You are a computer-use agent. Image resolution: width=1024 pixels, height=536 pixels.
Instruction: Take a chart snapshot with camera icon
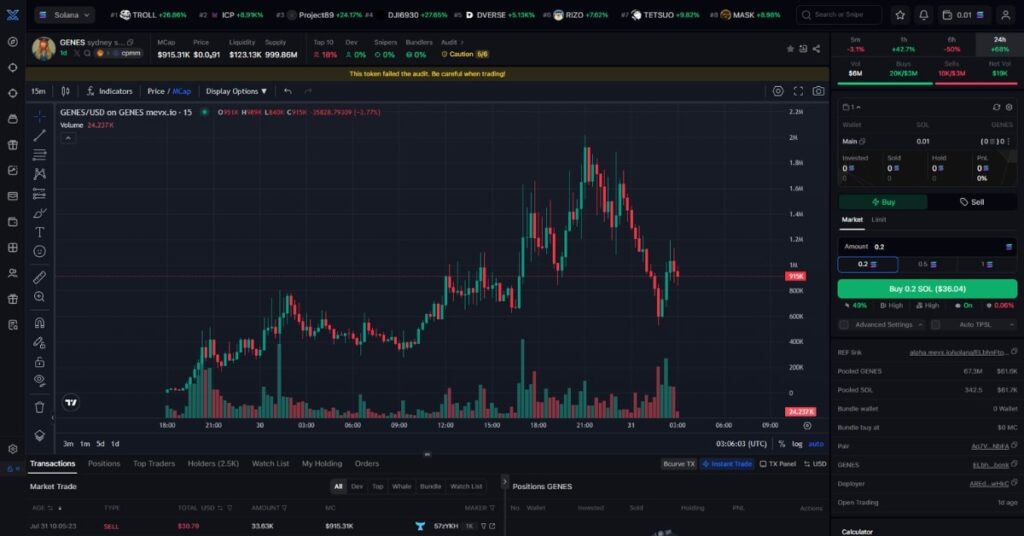[818, 91]
